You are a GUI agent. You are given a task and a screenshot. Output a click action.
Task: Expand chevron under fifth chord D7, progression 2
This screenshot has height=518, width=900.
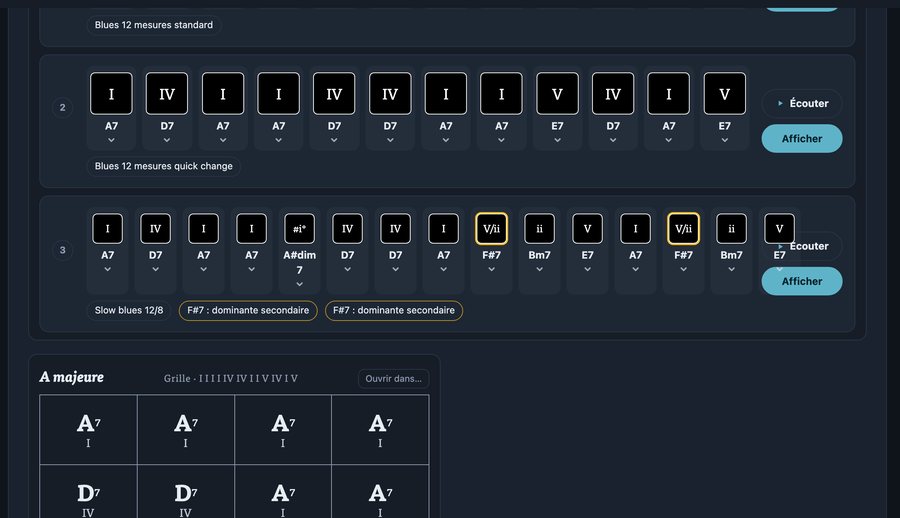click(x=334, y=140)
